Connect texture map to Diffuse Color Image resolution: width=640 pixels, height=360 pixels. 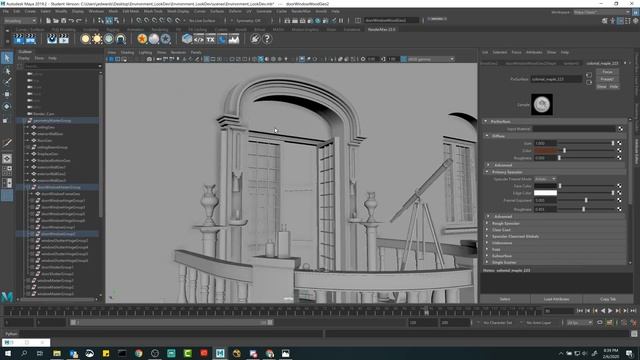coord(619,151)
